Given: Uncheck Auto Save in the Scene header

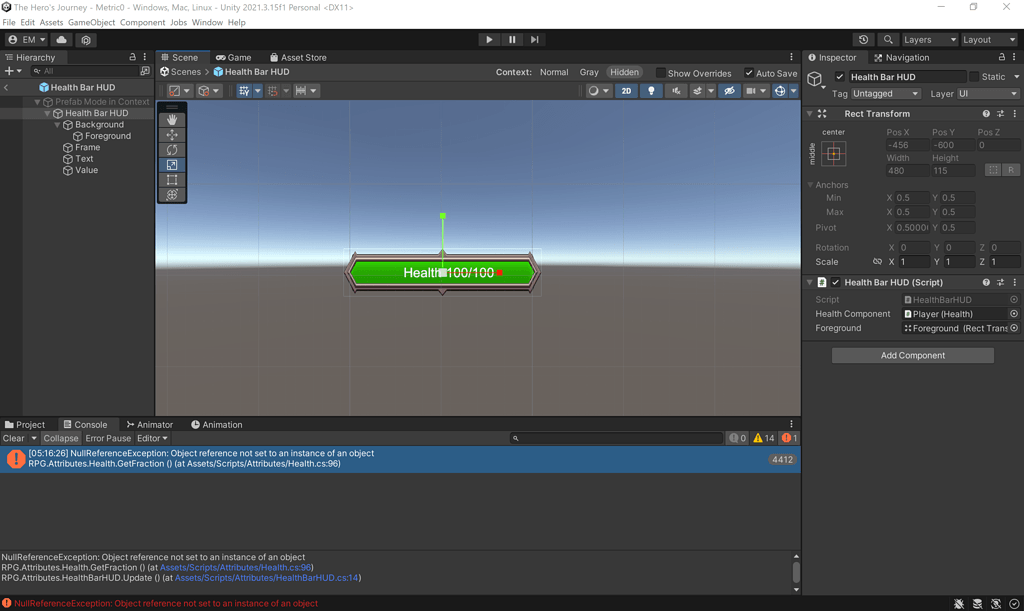Looking at the screenshot, I should pyautogui.click(x=749, y=72).
